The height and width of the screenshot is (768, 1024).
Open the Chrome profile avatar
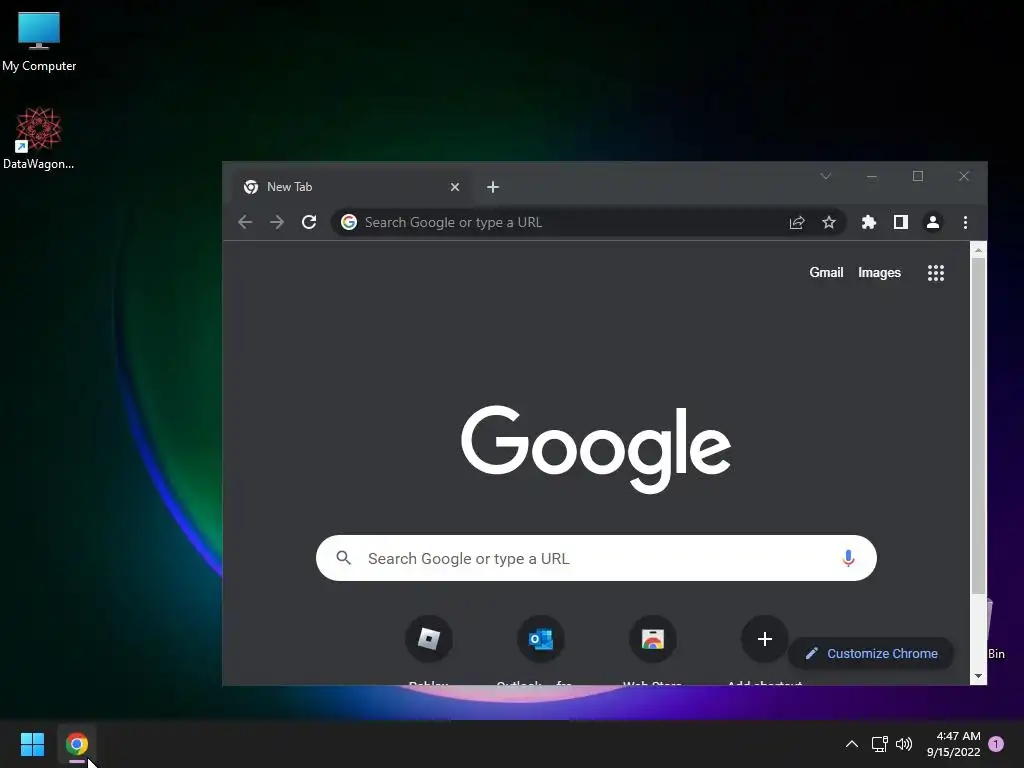933,223
